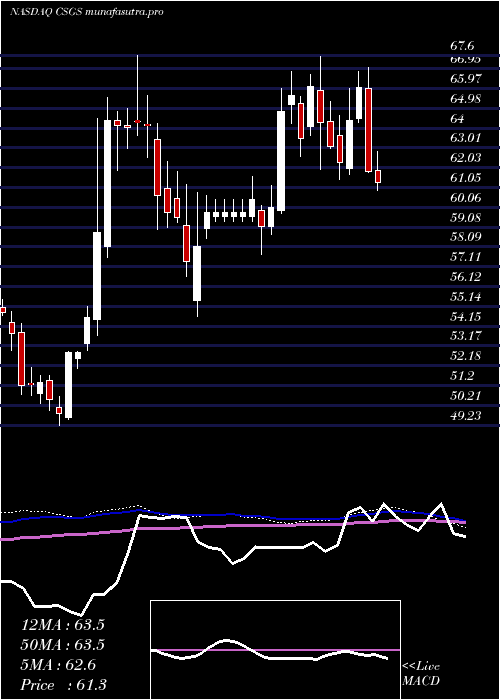Image resolution: width=500 pixels, height=700 pixels.
Task: Click the NASDAQ CSGS munafasutra.pro title text
Action: 86,12
